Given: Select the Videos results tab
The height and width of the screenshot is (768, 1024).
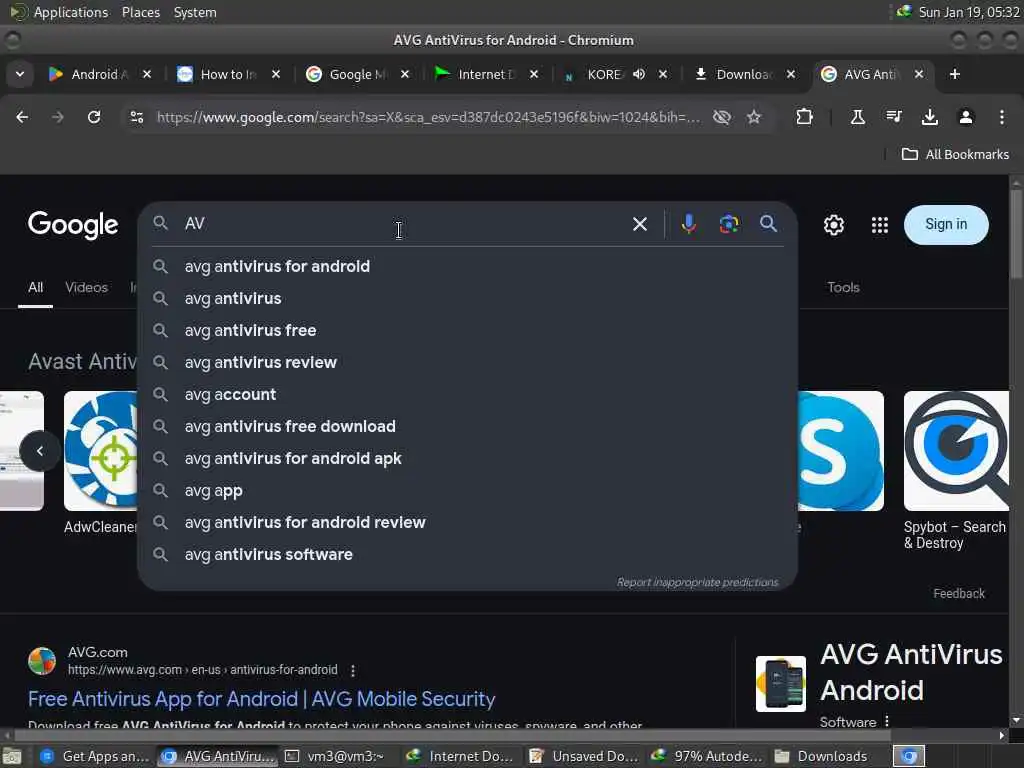Looking at the screenshot, I should pyautogui.click(x=86, y=287).
